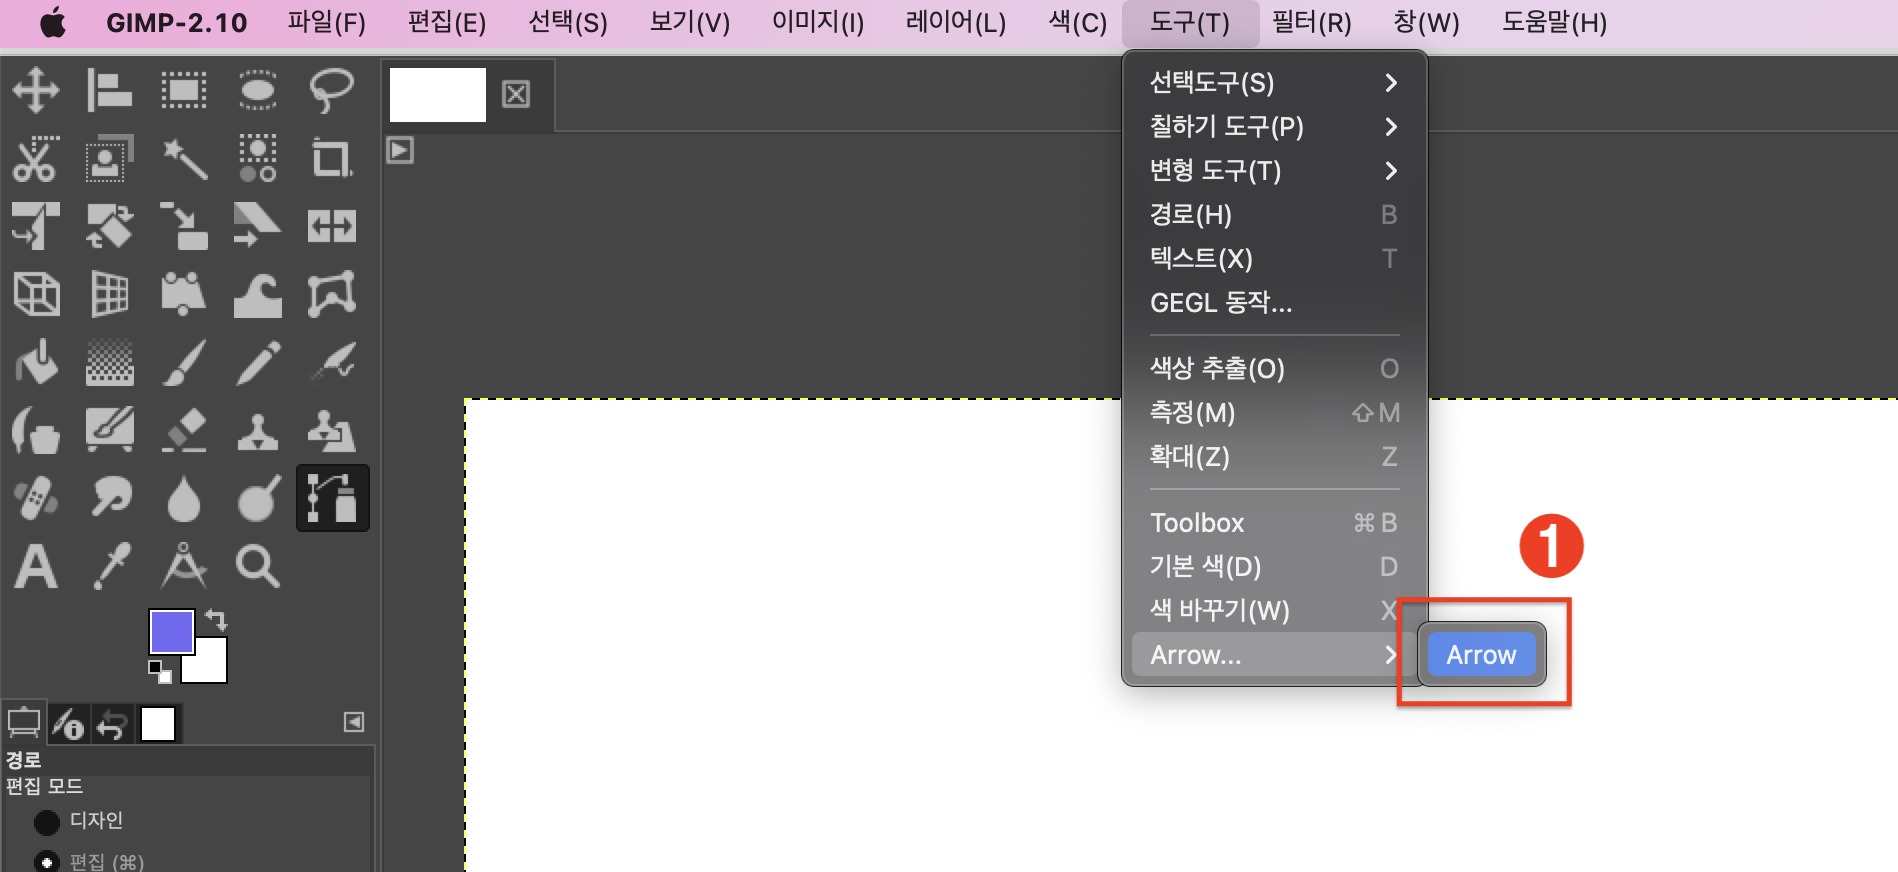
Task: Pick the Free Select lasso tool
Action: (332, 90)
